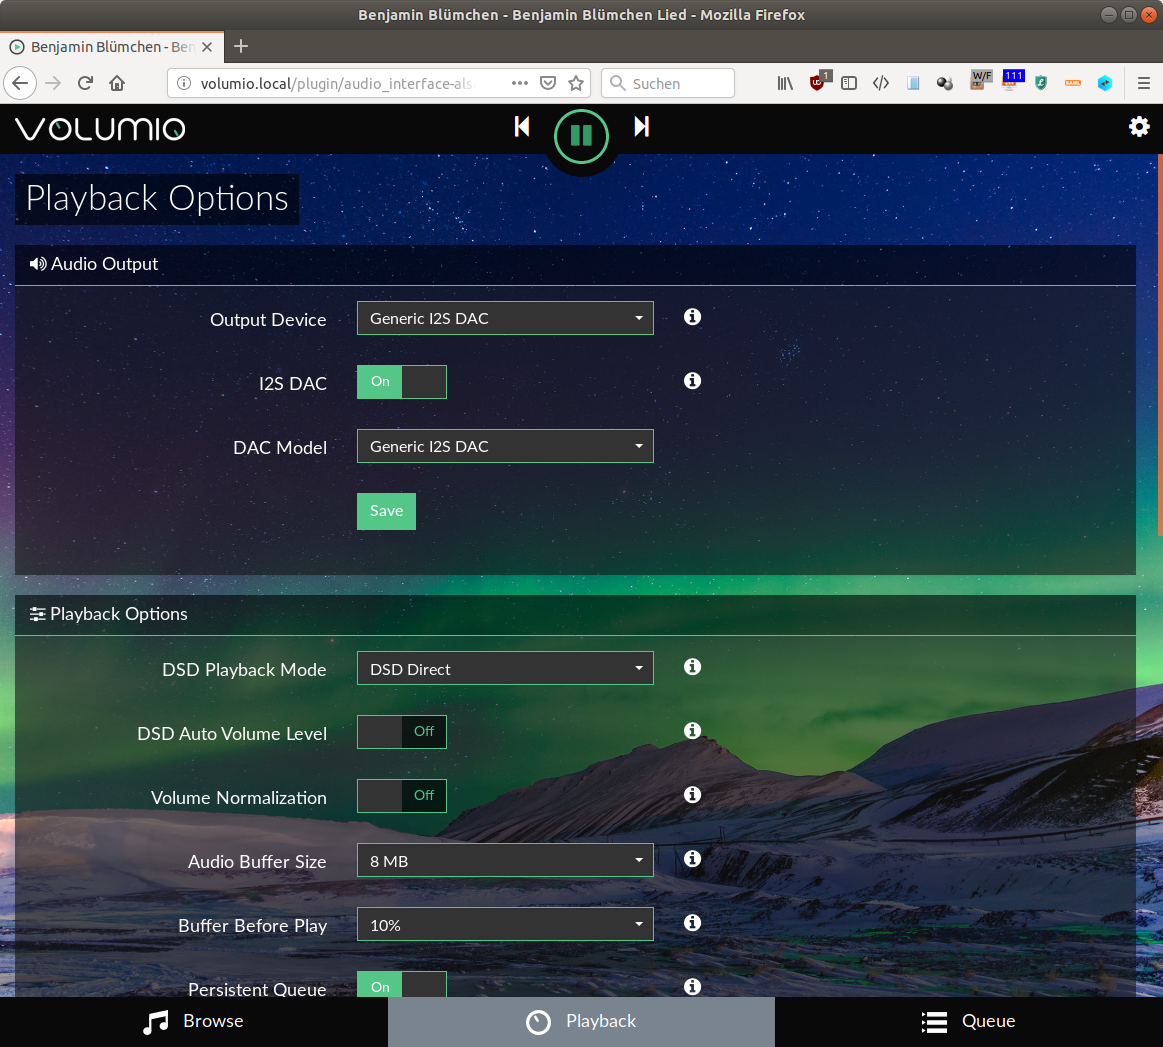Image resolution: width=1163 pixels, height=1047 pixels.
Task: Open page actions three-dot menu
Action: coord(520,83)
